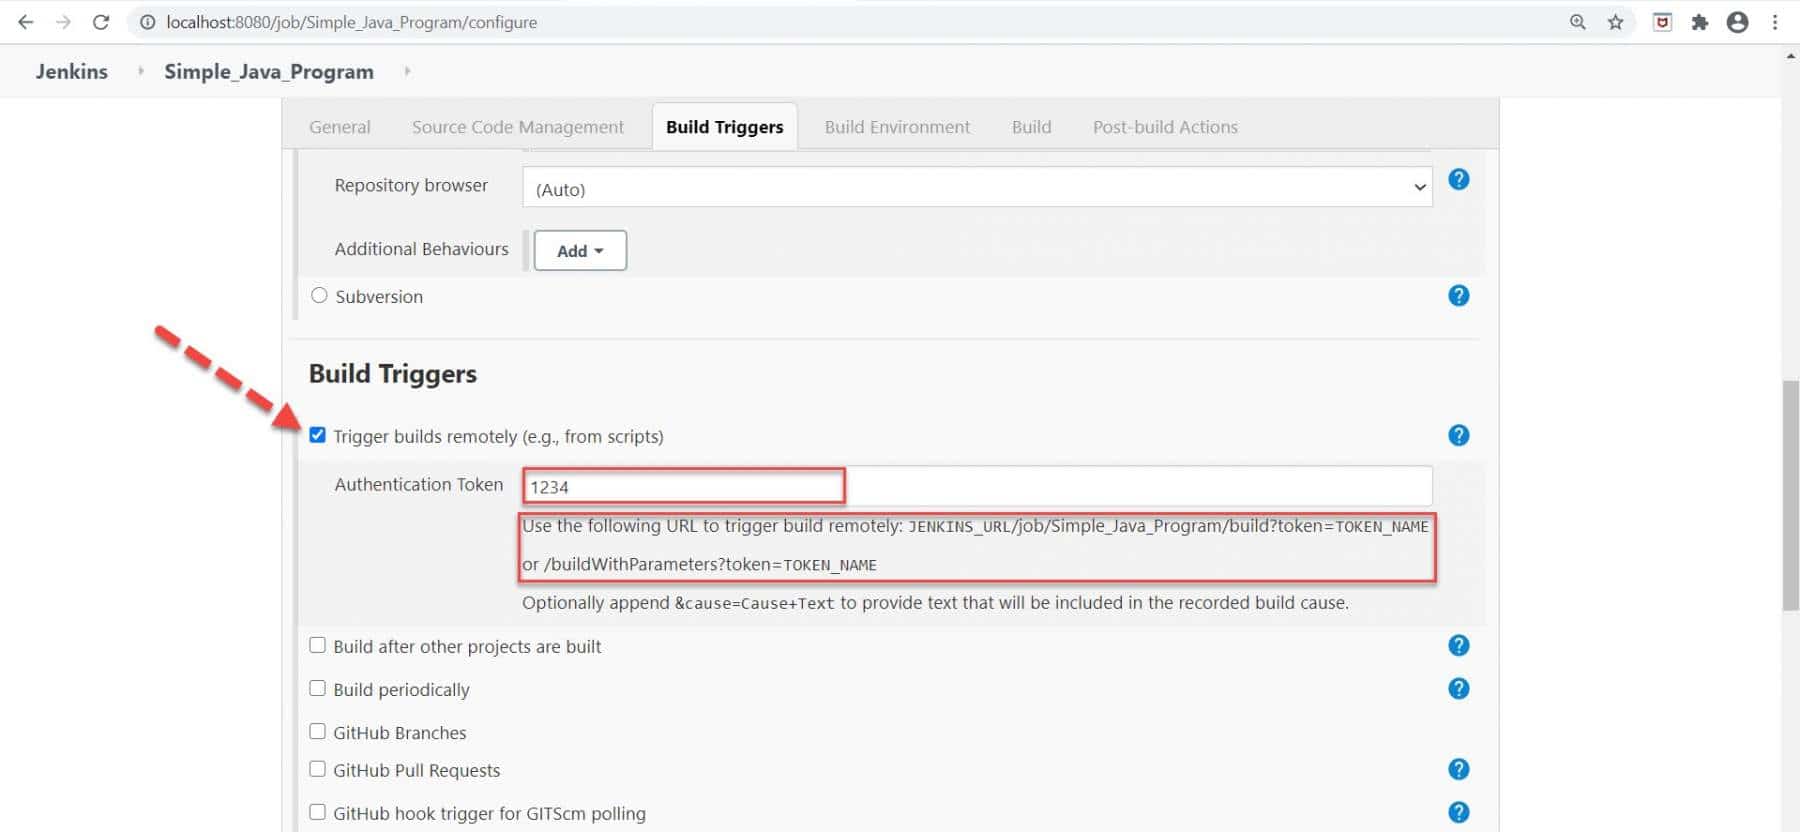
Task: Open the extensions puzzle icon
Action: [1700, 22]
